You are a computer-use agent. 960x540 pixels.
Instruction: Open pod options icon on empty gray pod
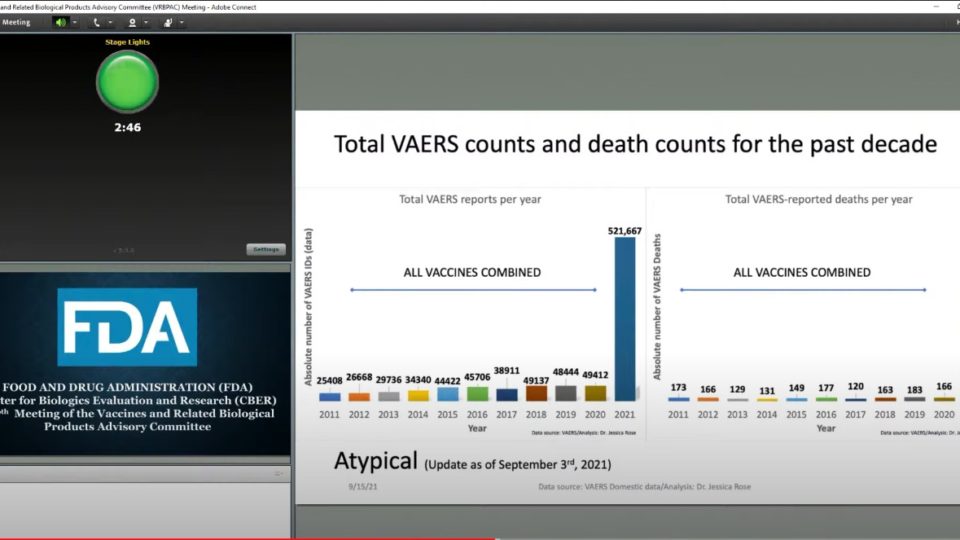pos(279,474)
